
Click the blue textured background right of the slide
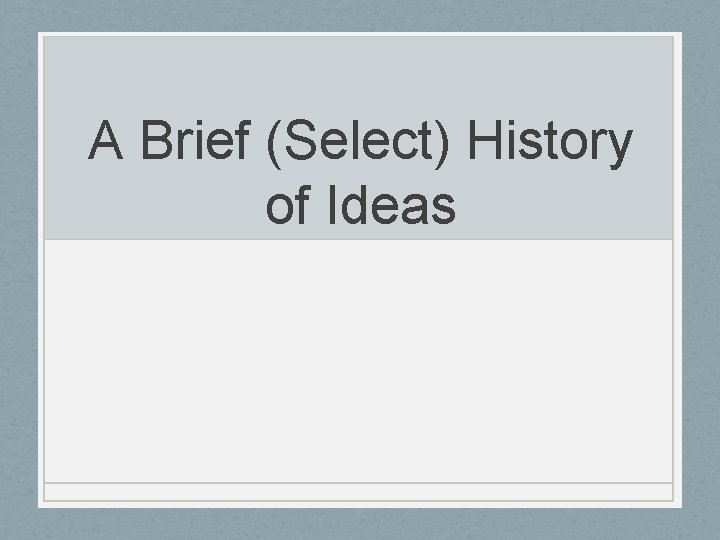[701, 270]
